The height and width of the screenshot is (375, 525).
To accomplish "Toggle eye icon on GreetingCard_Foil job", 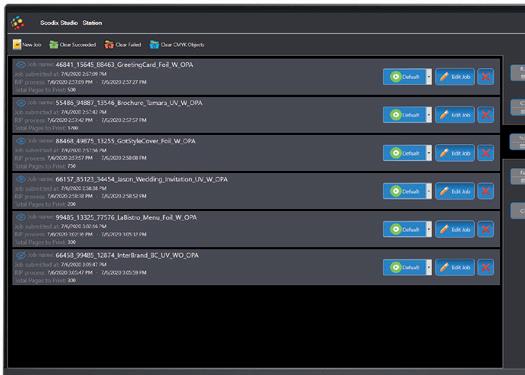I will point(21,65).
